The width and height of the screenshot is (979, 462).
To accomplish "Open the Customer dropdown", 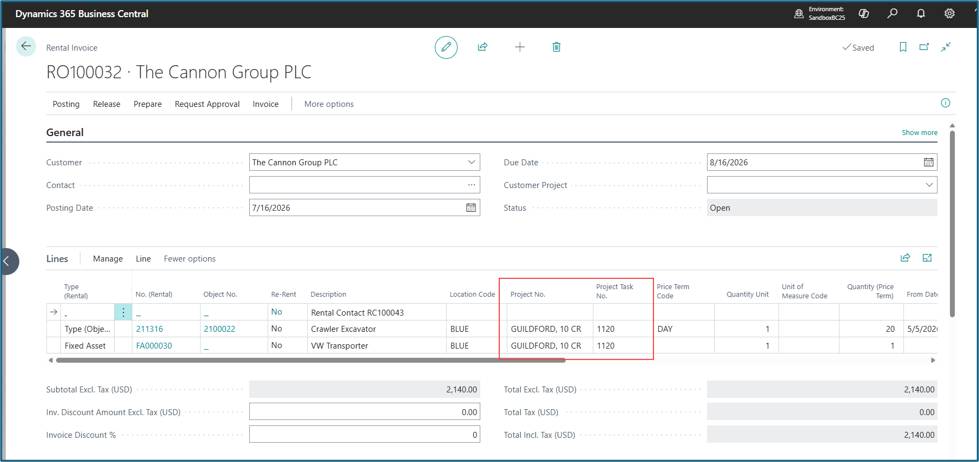I will pyautogui.click(x=471, y=162).
